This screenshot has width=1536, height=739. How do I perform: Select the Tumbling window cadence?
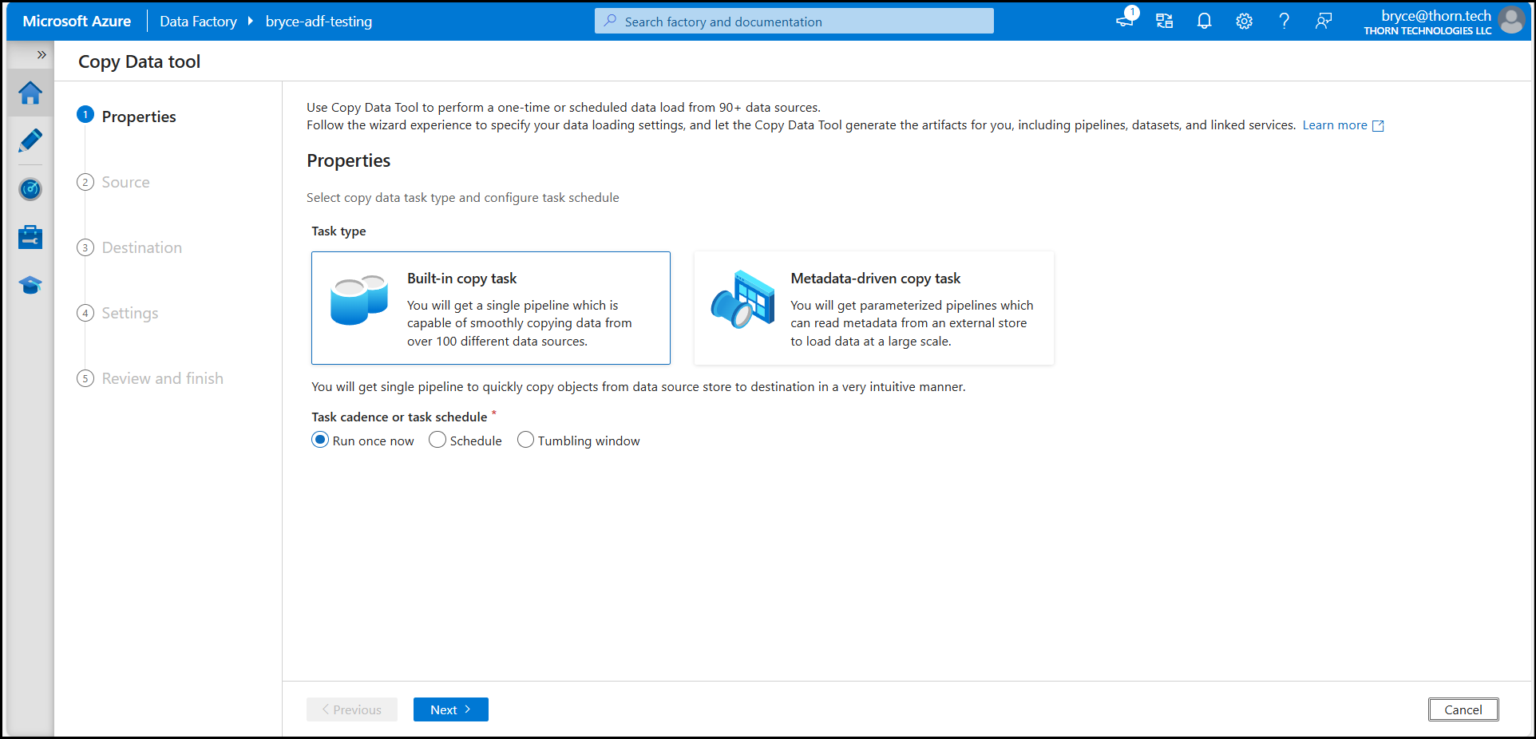(525, 439)
